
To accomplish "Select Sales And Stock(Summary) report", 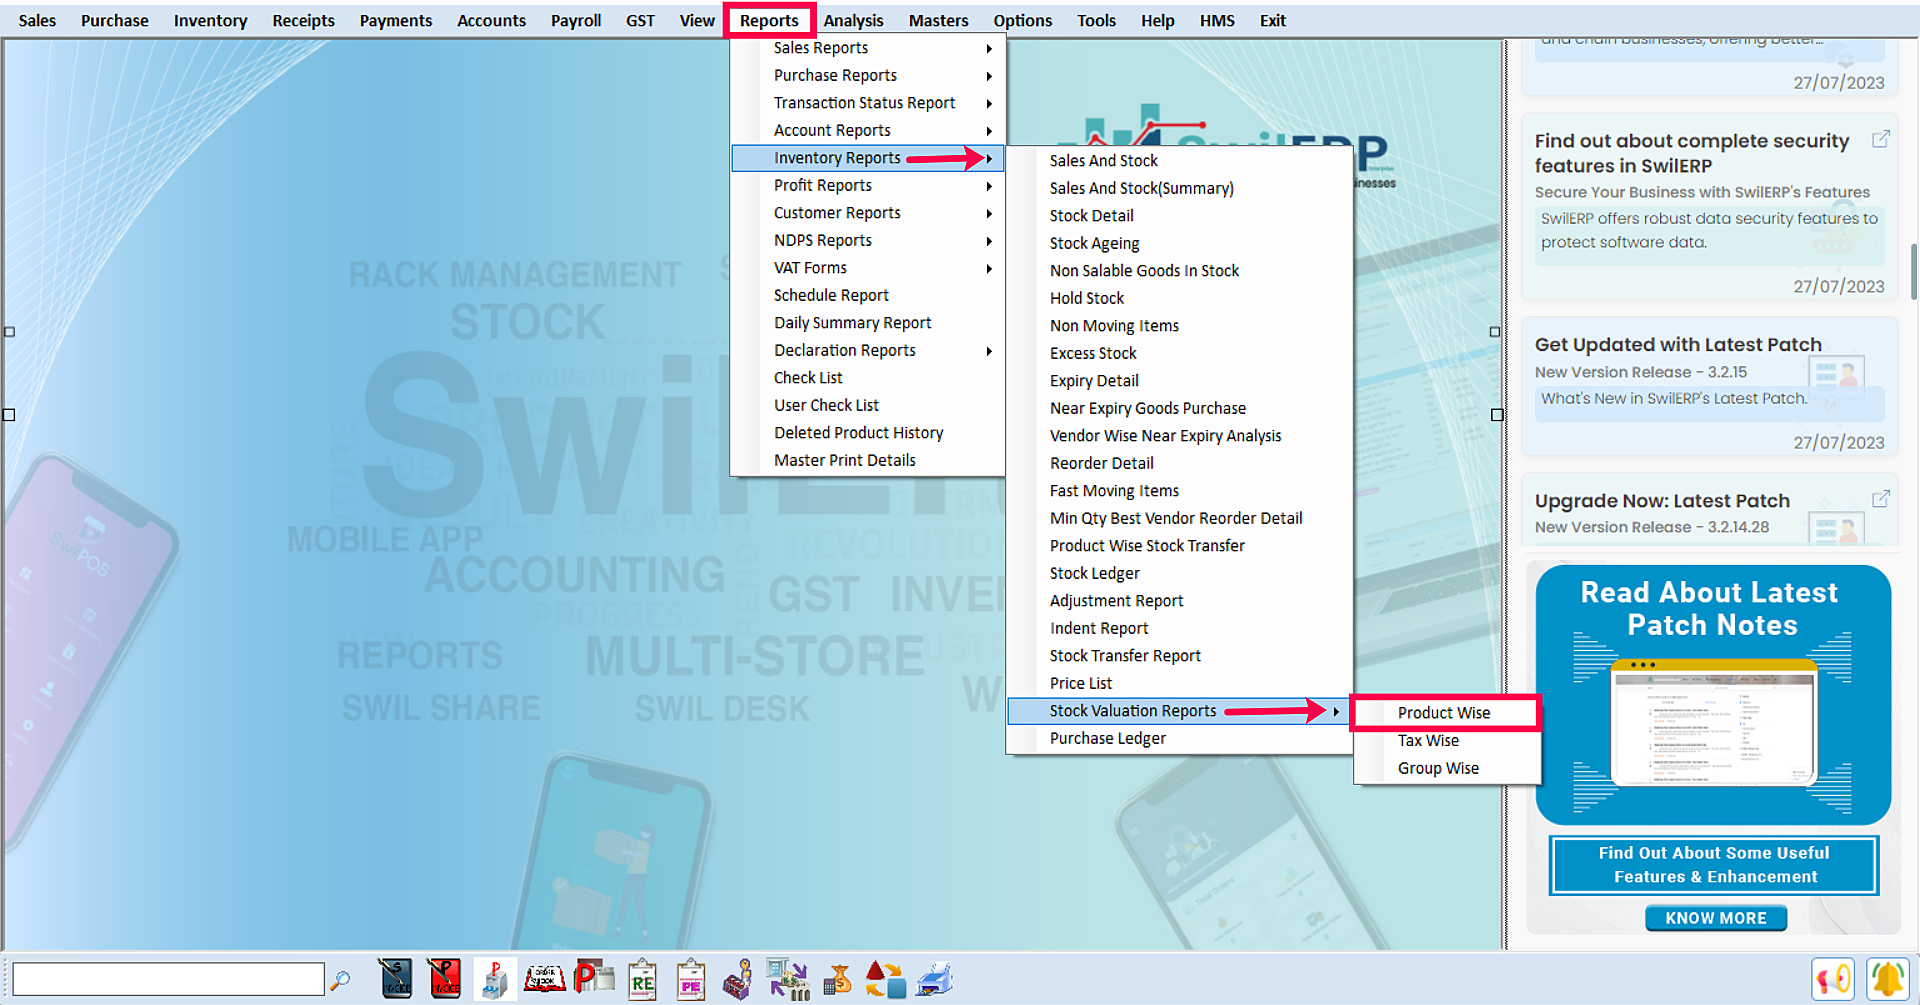I will (1178, 189).
